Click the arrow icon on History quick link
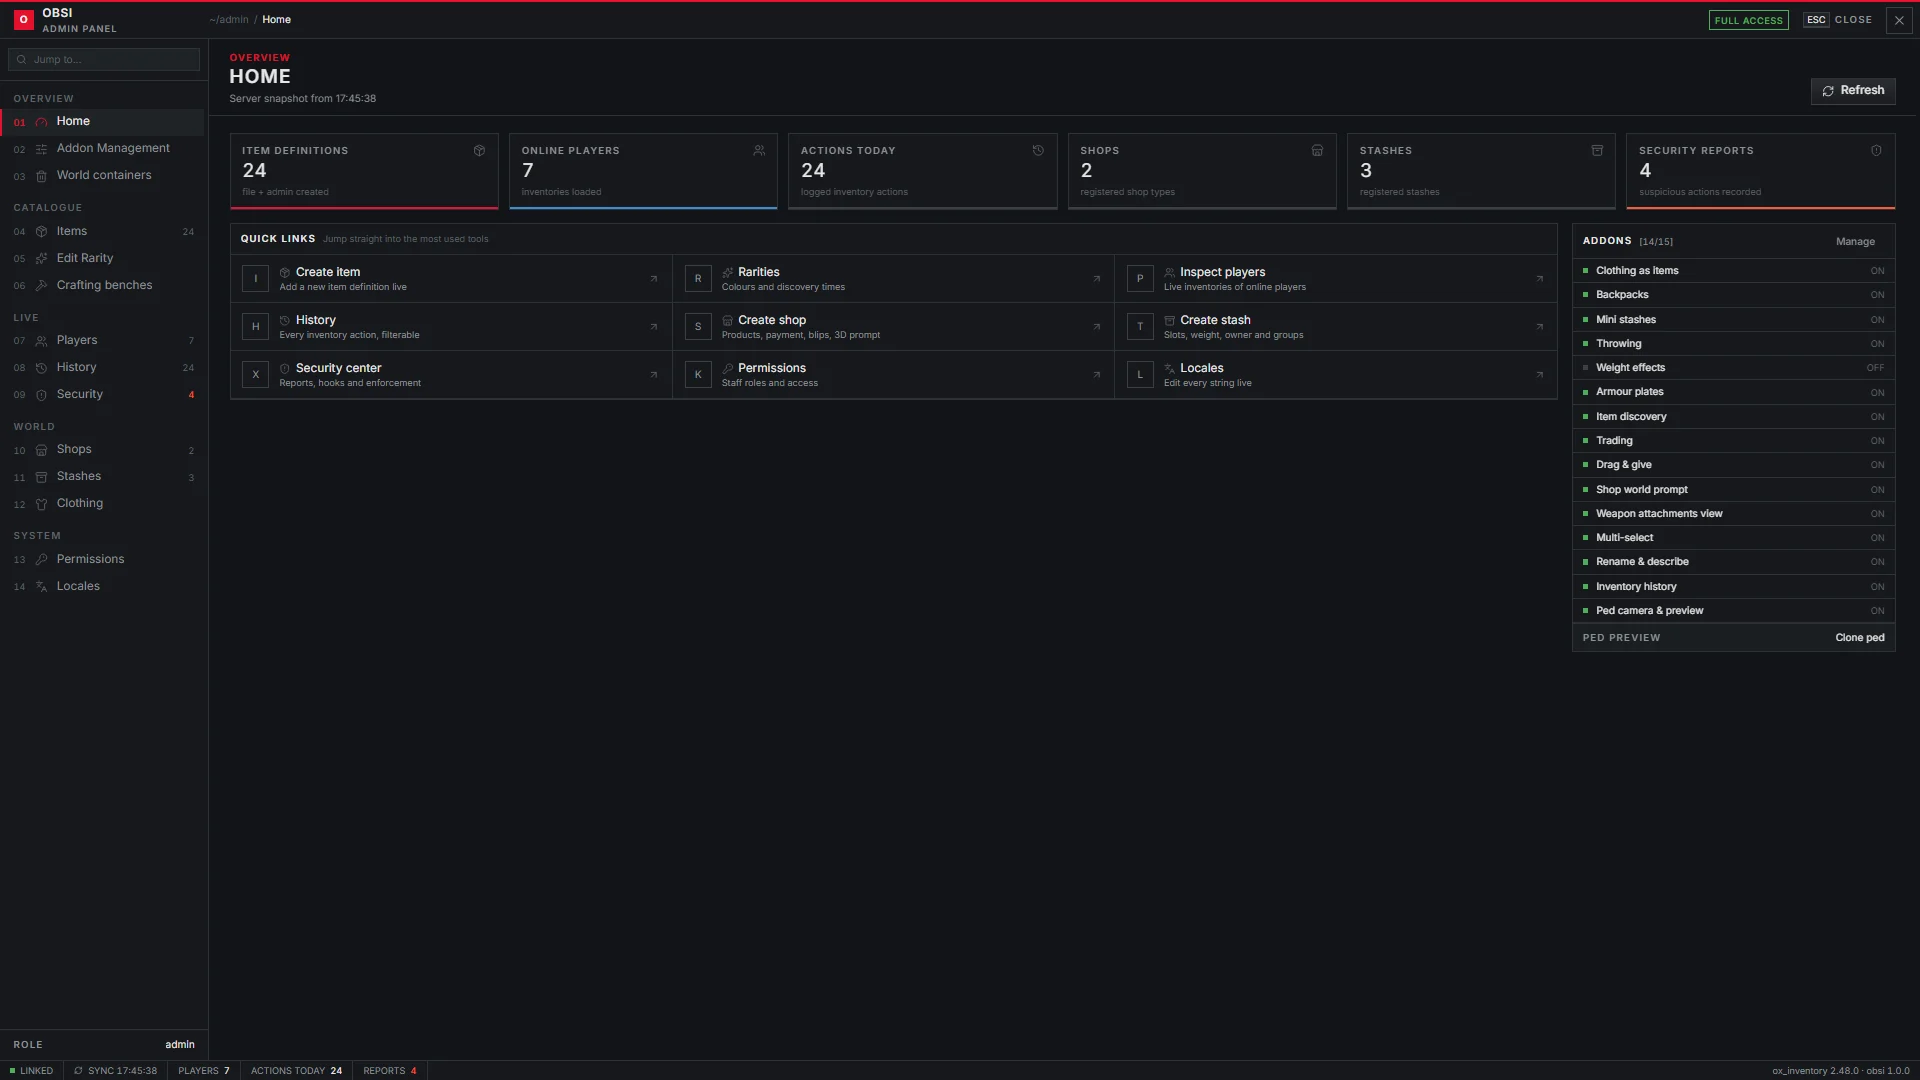Screen dimensions: 1920x1080 coord(654,327)
